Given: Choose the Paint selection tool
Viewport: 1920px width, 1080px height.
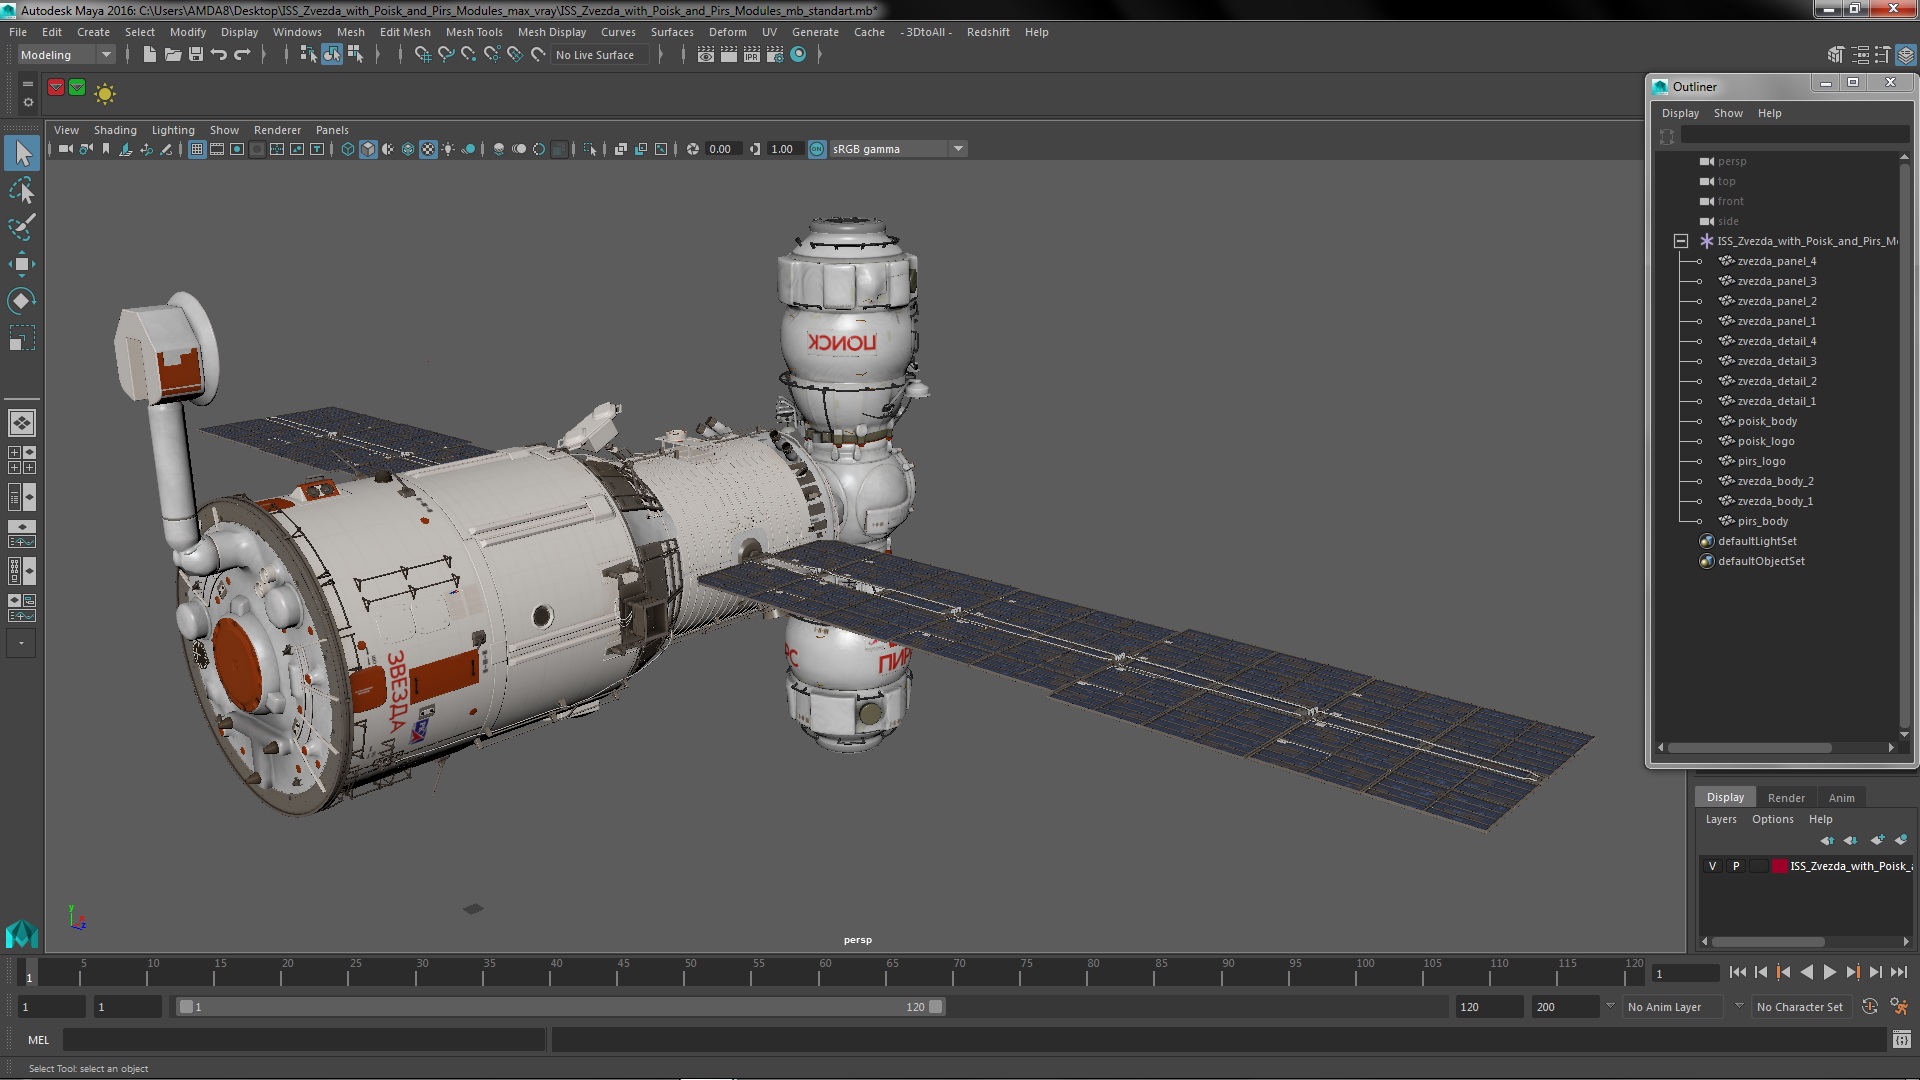Looking at the screenshot, I should tap(22, 227).
